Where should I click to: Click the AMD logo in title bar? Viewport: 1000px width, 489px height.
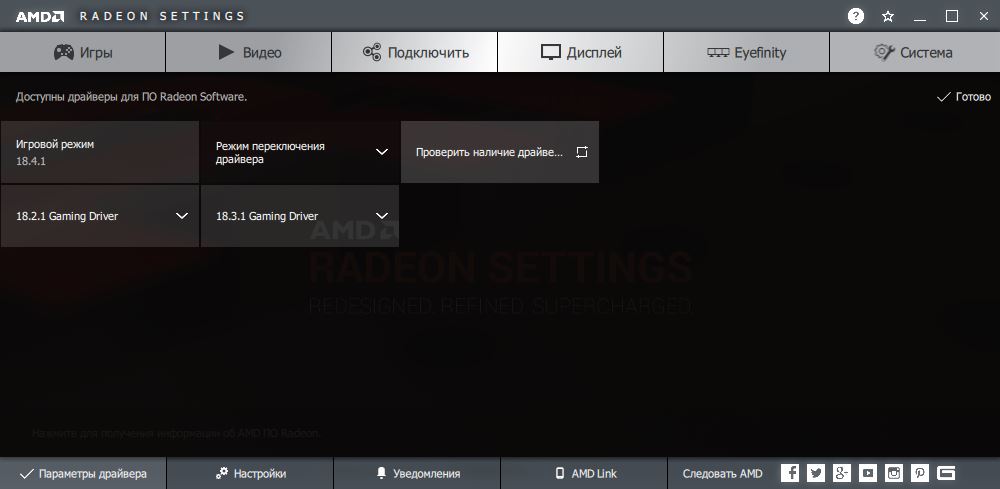40,17
